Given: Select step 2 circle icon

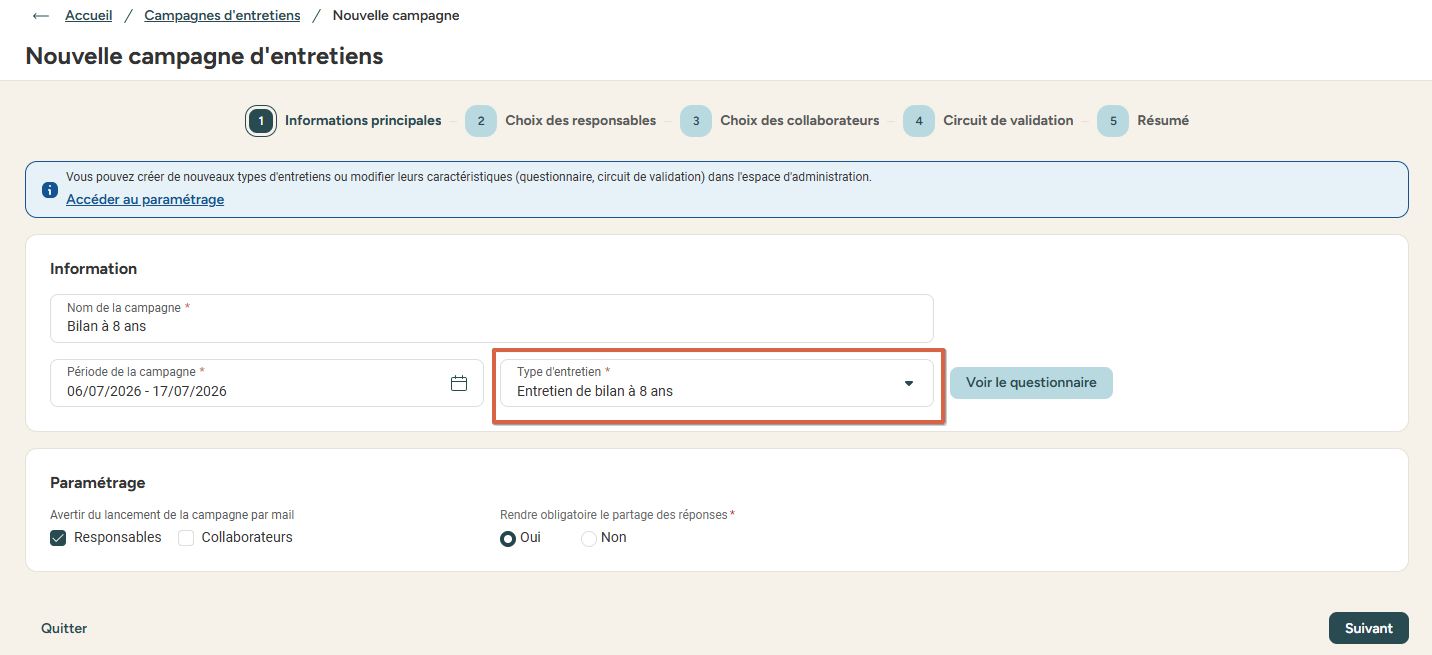Looking at the screenshot, I should [481, 121].
